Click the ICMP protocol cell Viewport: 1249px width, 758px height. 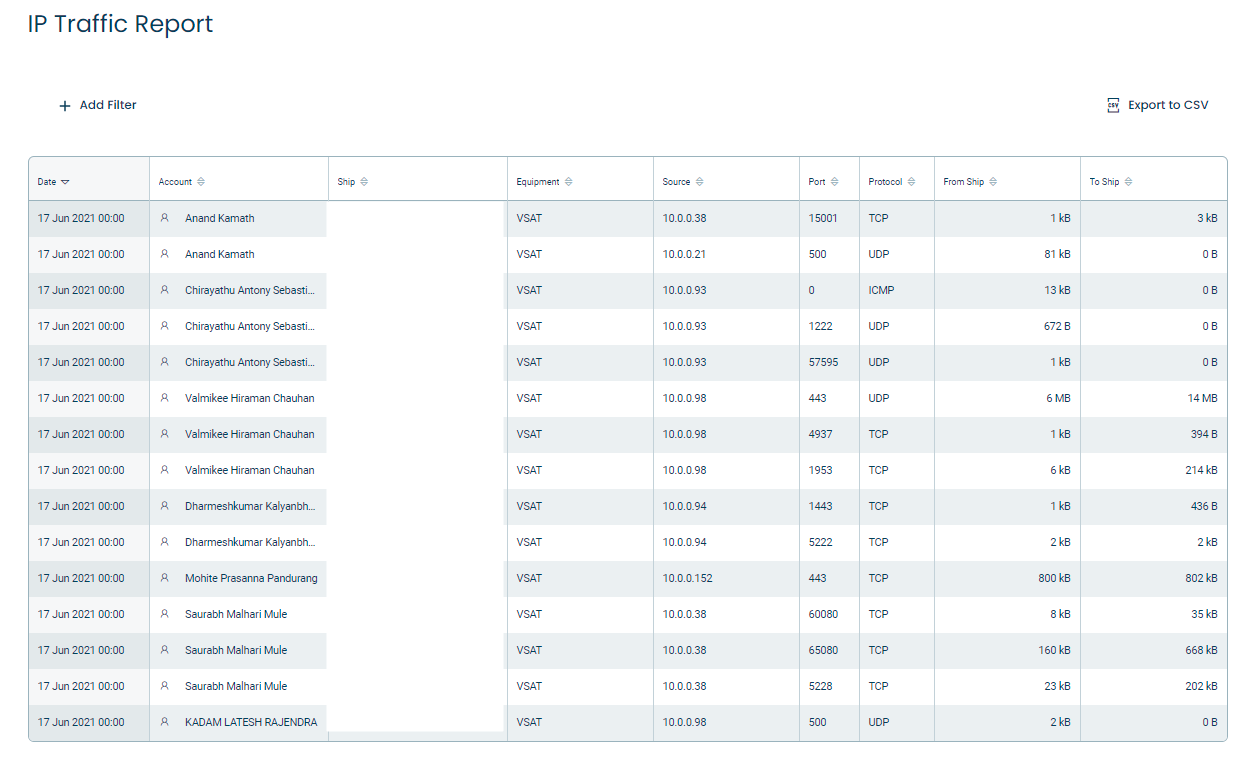(880, 290)
